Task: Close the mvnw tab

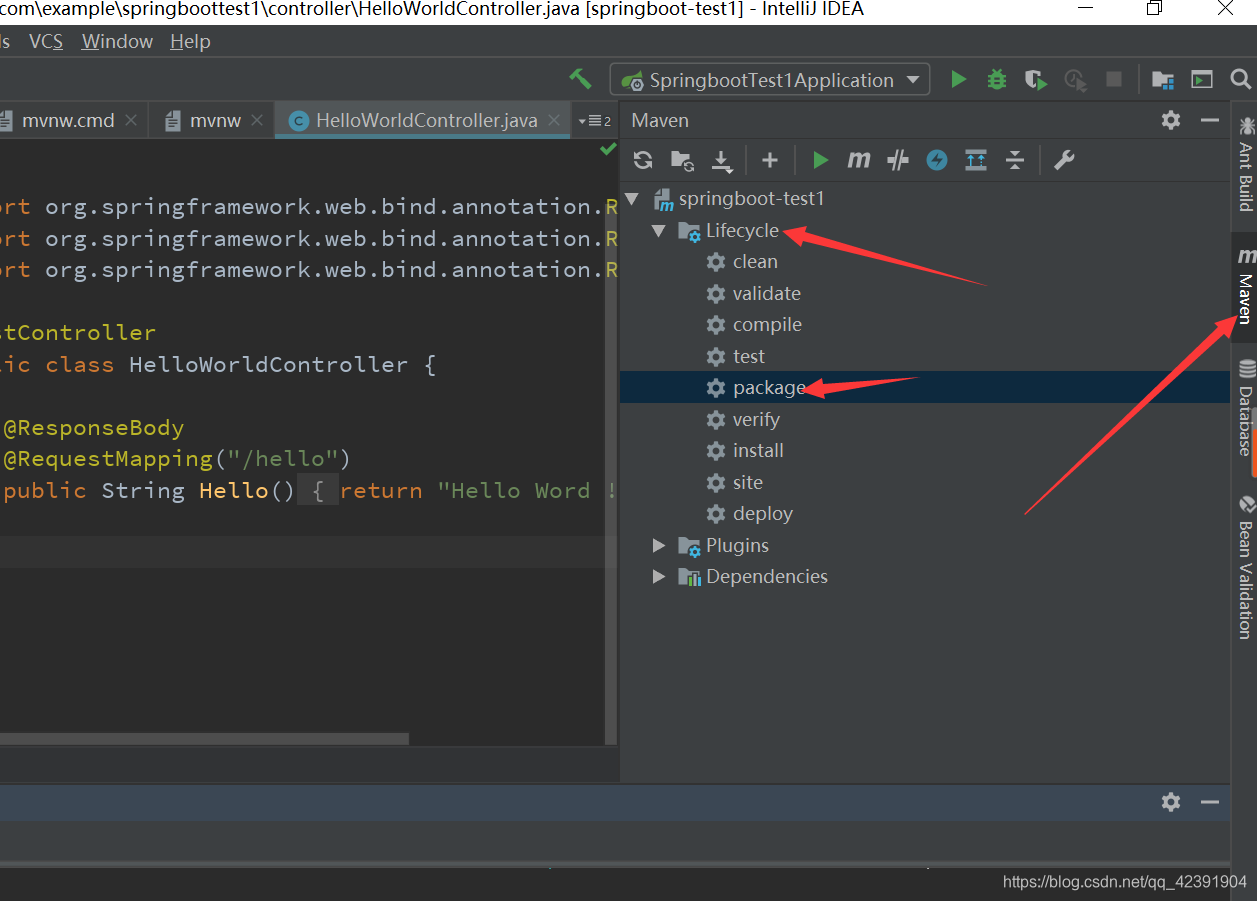Action: click(257, 120)
